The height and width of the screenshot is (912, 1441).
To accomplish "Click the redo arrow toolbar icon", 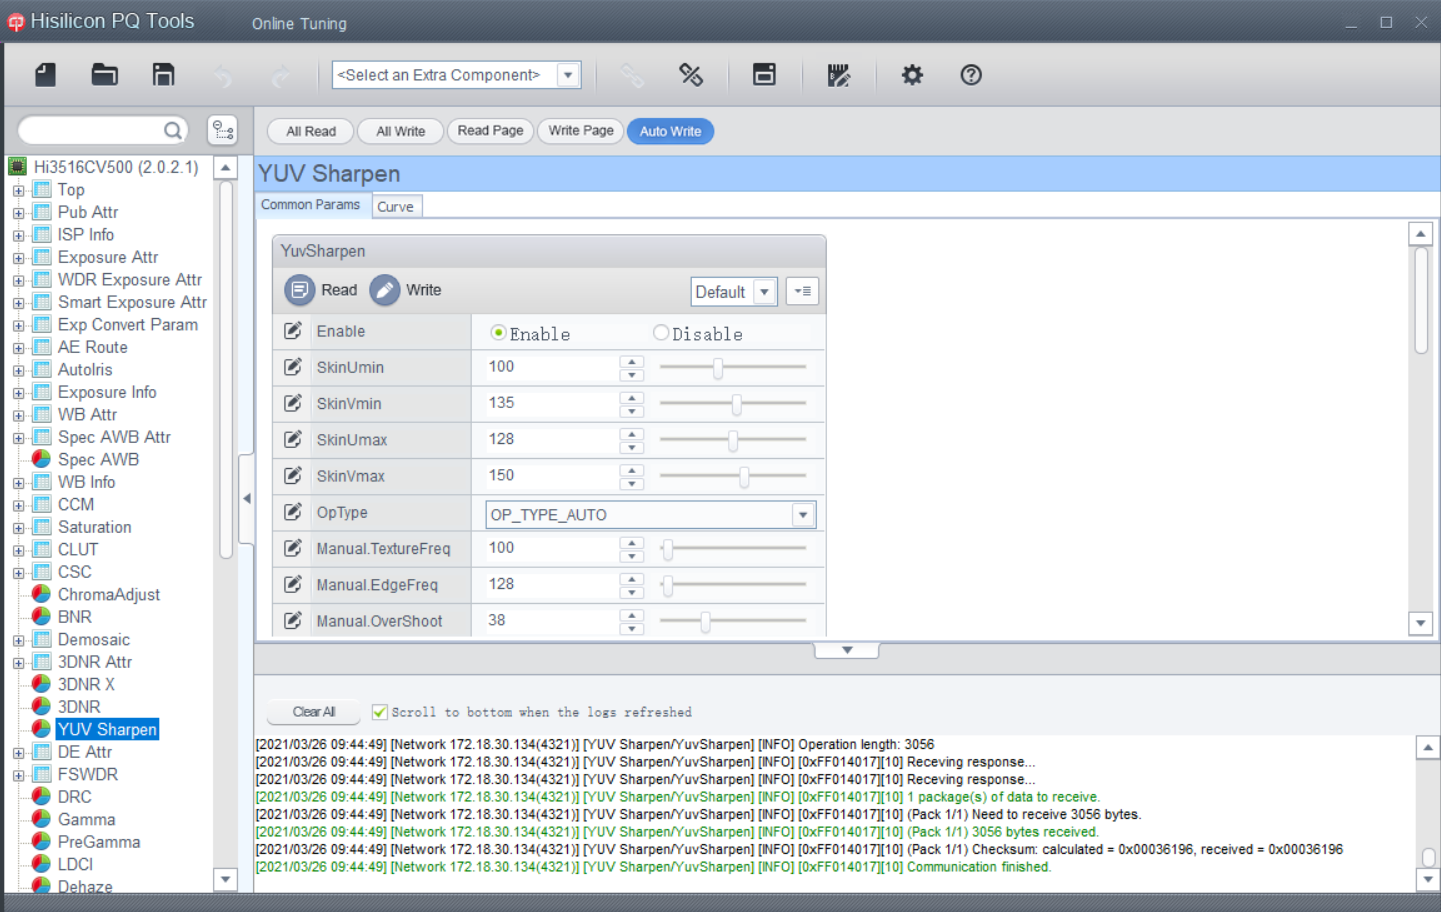I will click(281, 75).
